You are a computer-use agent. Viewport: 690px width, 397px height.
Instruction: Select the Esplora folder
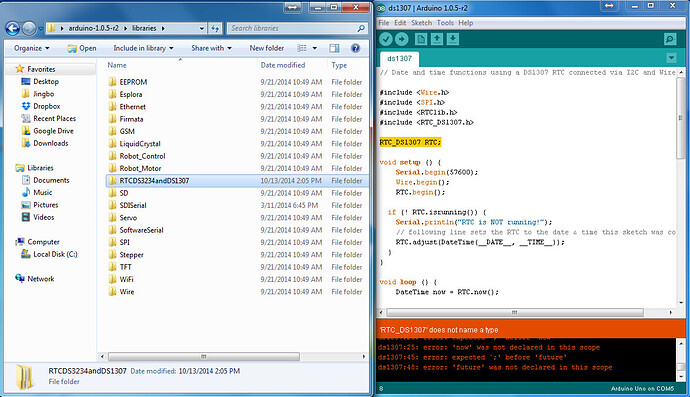(237, 94)
